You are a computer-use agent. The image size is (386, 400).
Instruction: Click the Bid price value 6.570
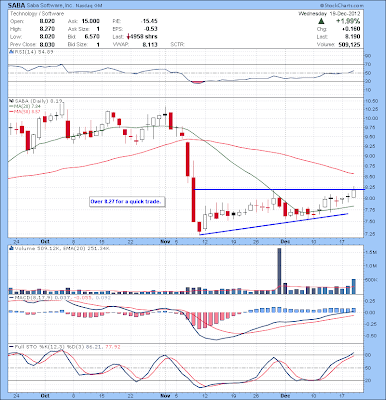point(92,37)
